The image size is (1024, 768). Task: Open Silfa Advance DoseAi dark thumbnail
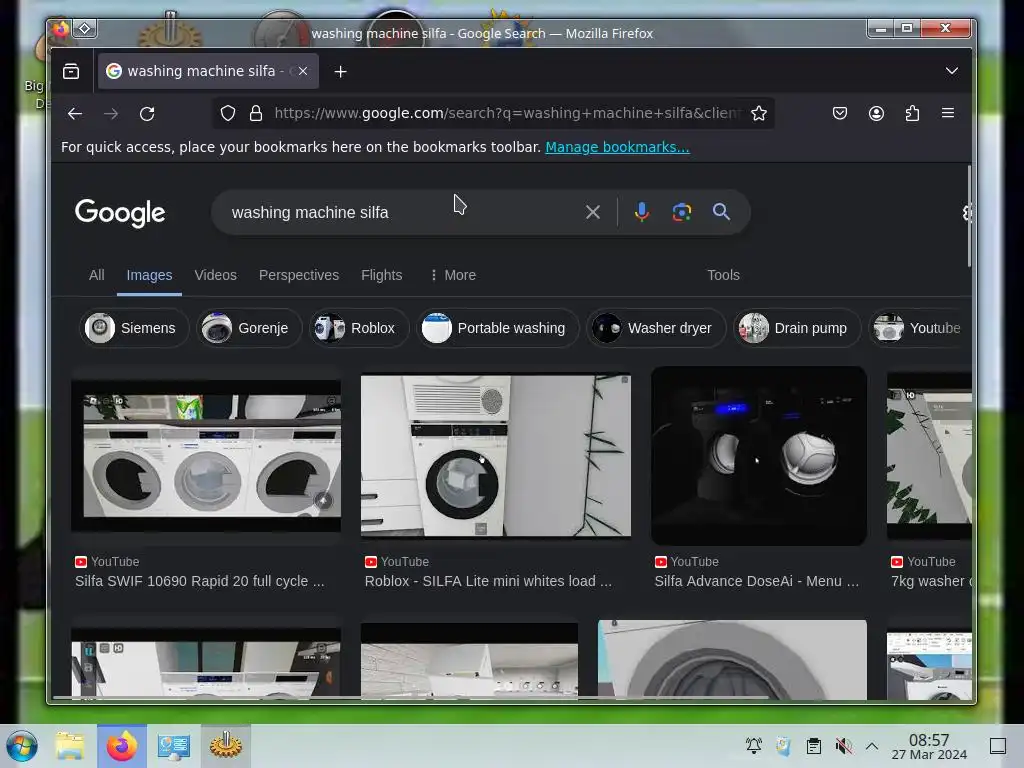pyautogui.click(x=759, y=456)
